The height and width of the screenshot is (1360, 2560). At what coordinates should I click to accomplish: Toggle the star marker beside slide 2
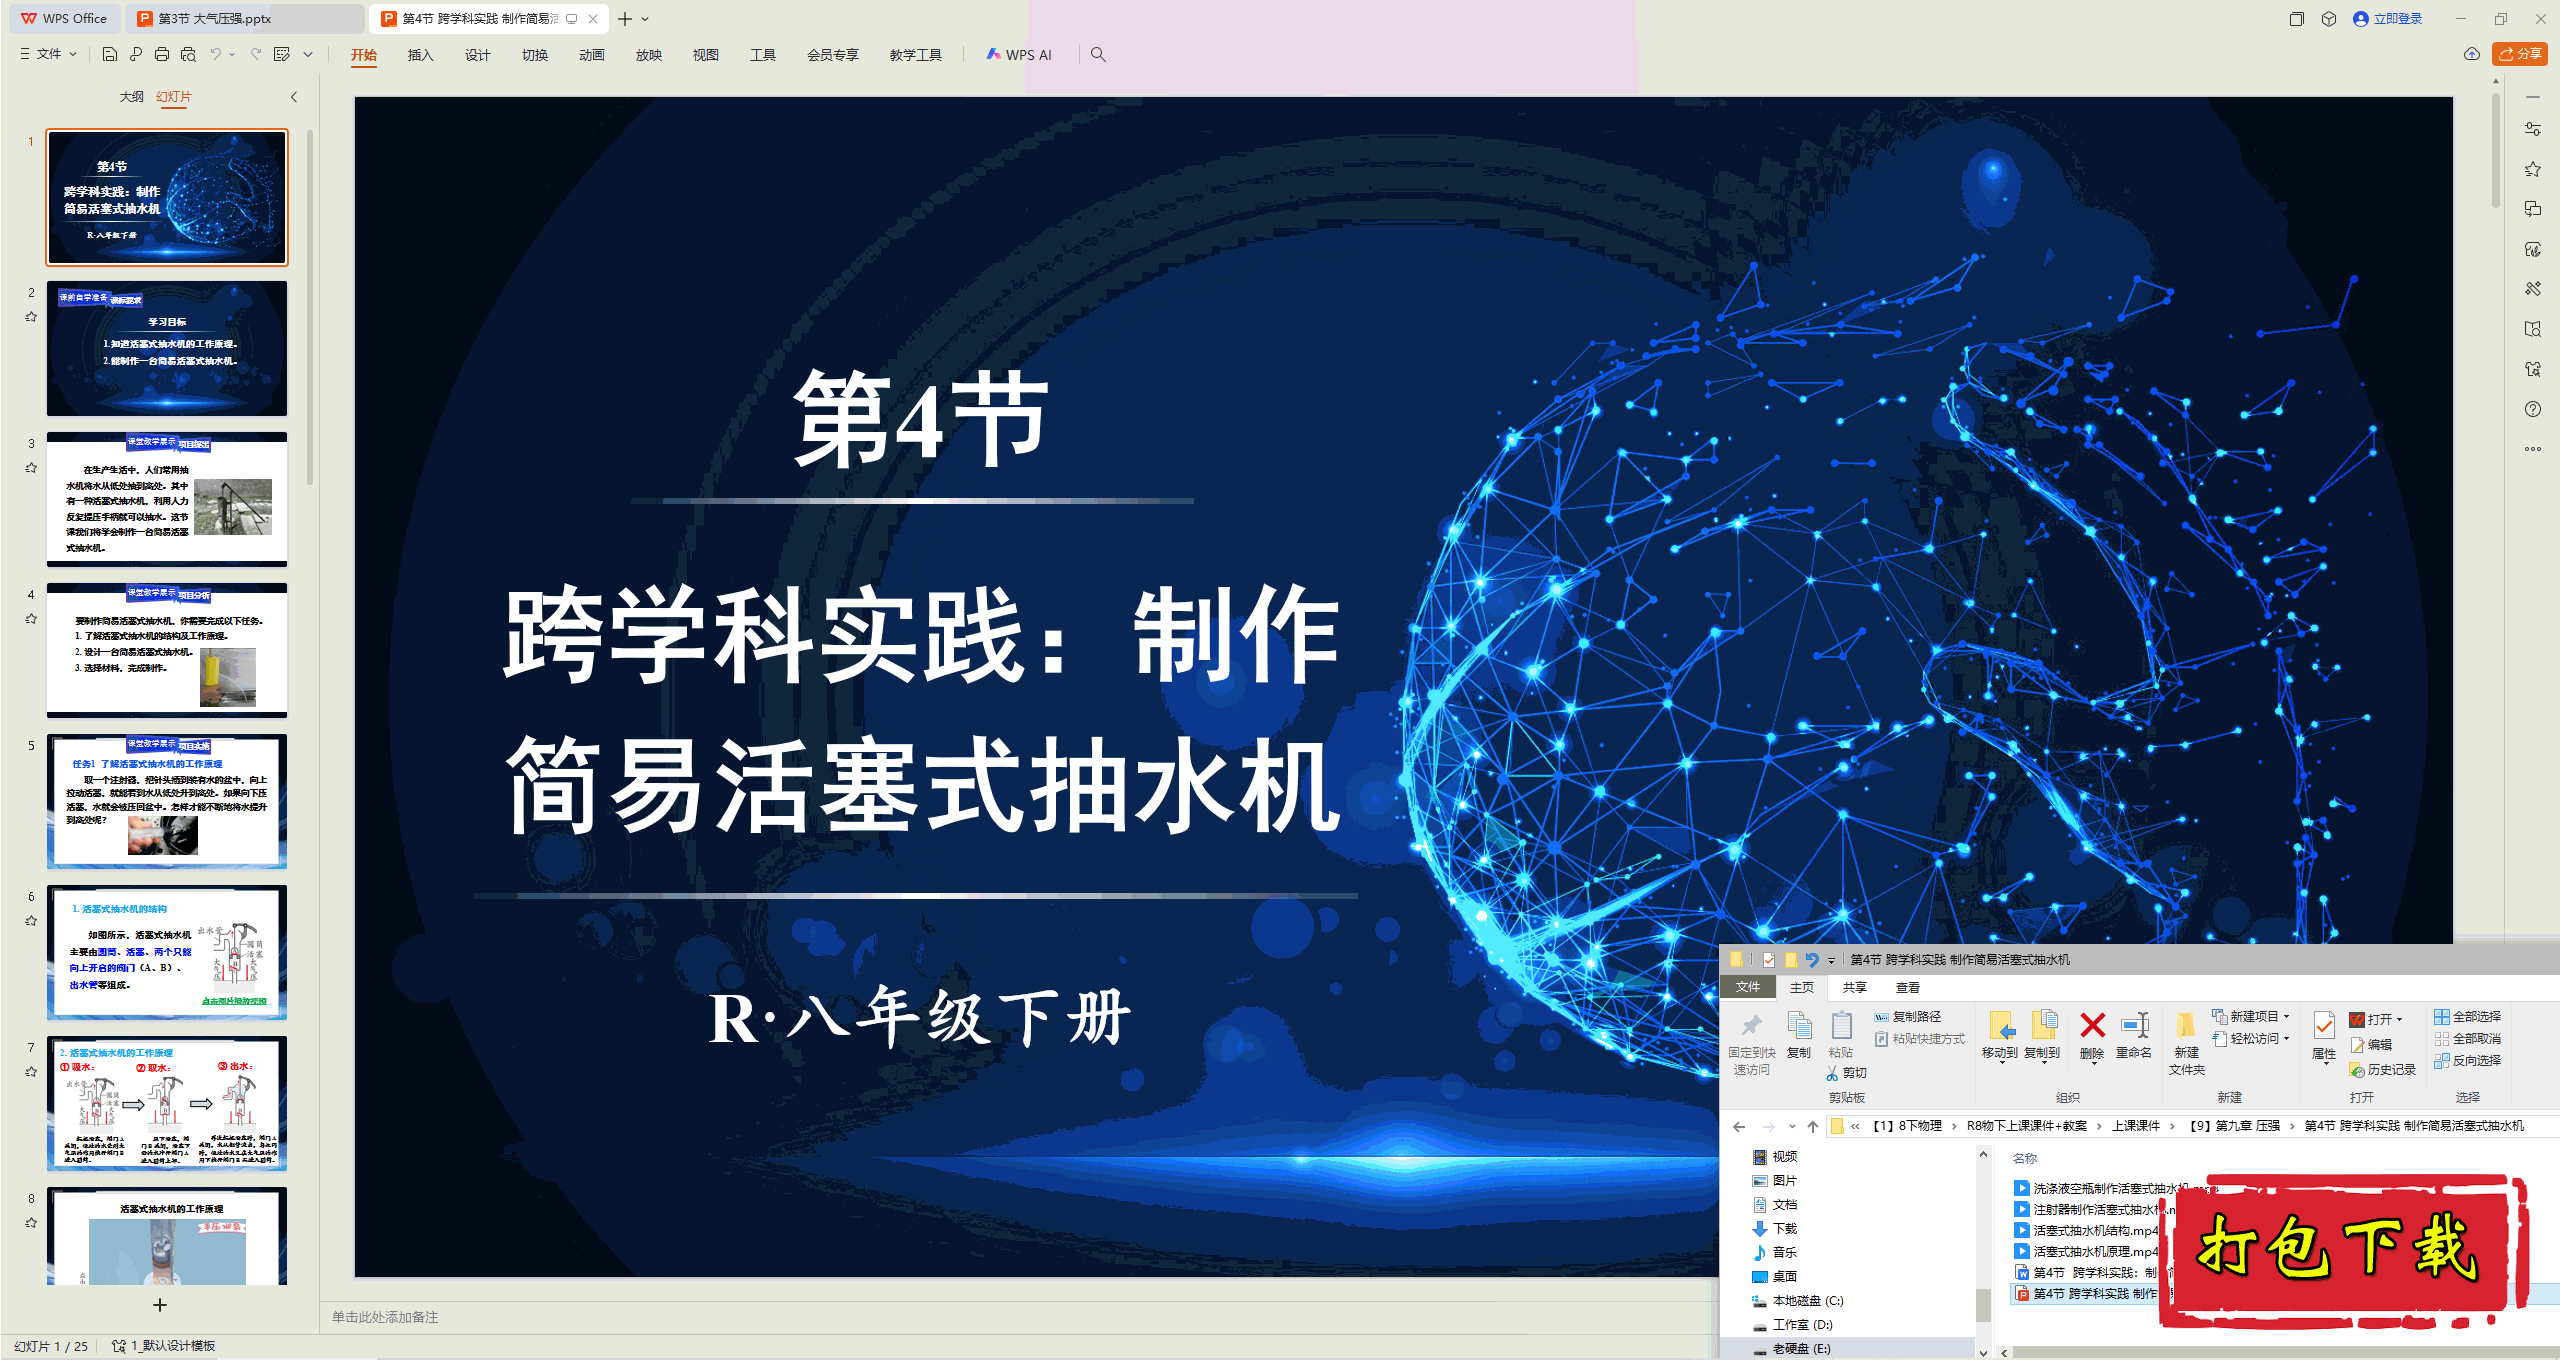point(31,317)
